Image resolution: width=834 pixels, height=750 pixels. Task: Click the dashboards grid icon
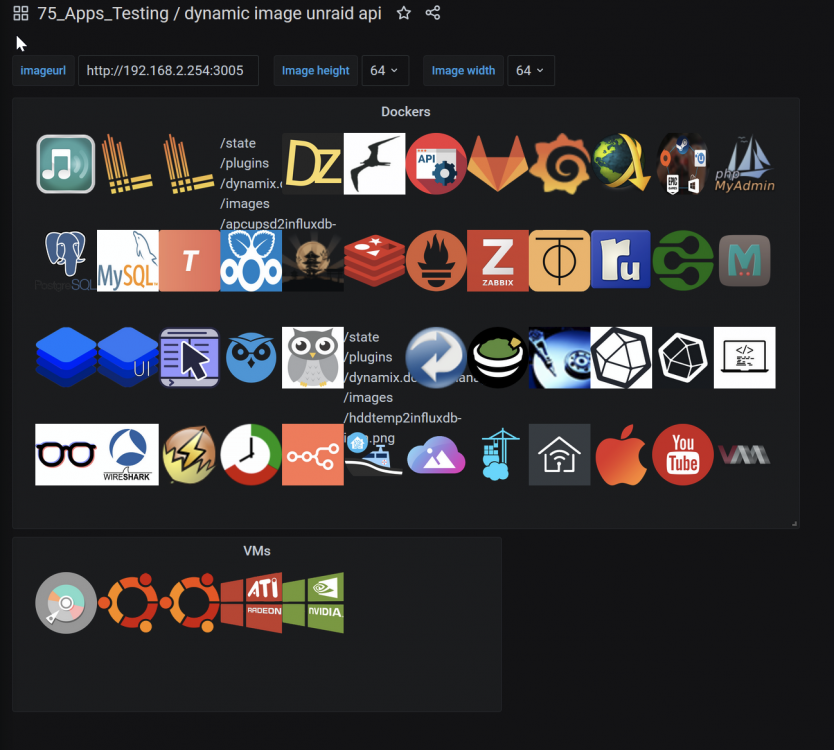(x=21, y=13)
